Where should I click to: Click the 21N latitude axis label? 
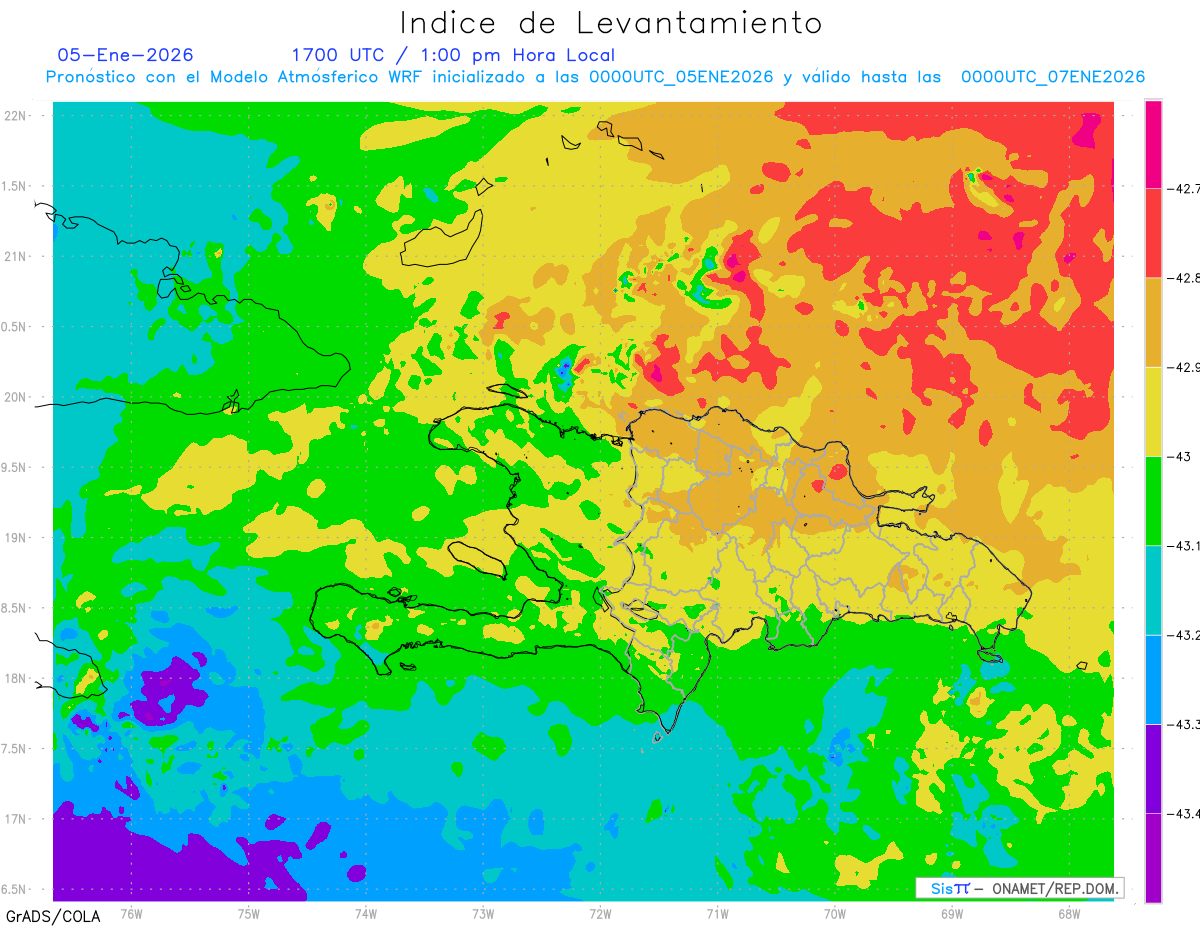point(15,256)
